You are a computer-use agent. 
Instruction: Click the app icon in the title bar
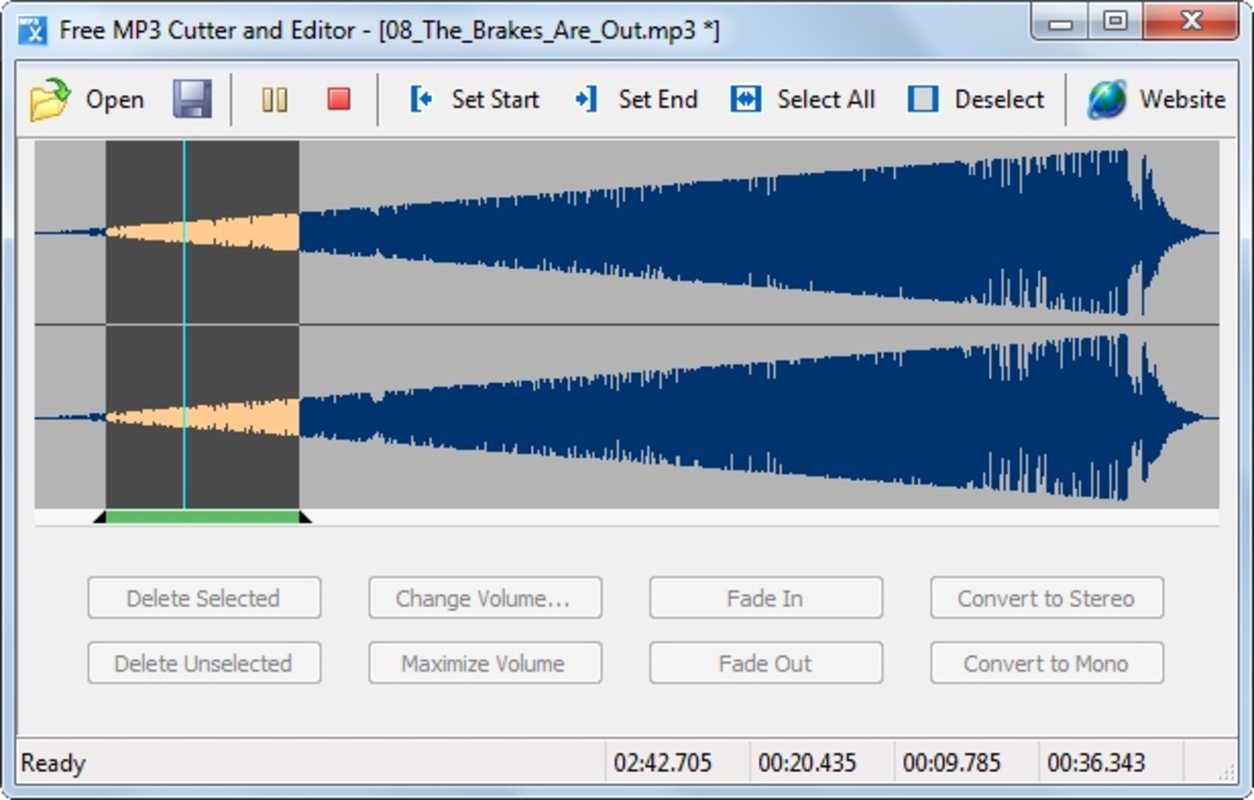(32, 29)
